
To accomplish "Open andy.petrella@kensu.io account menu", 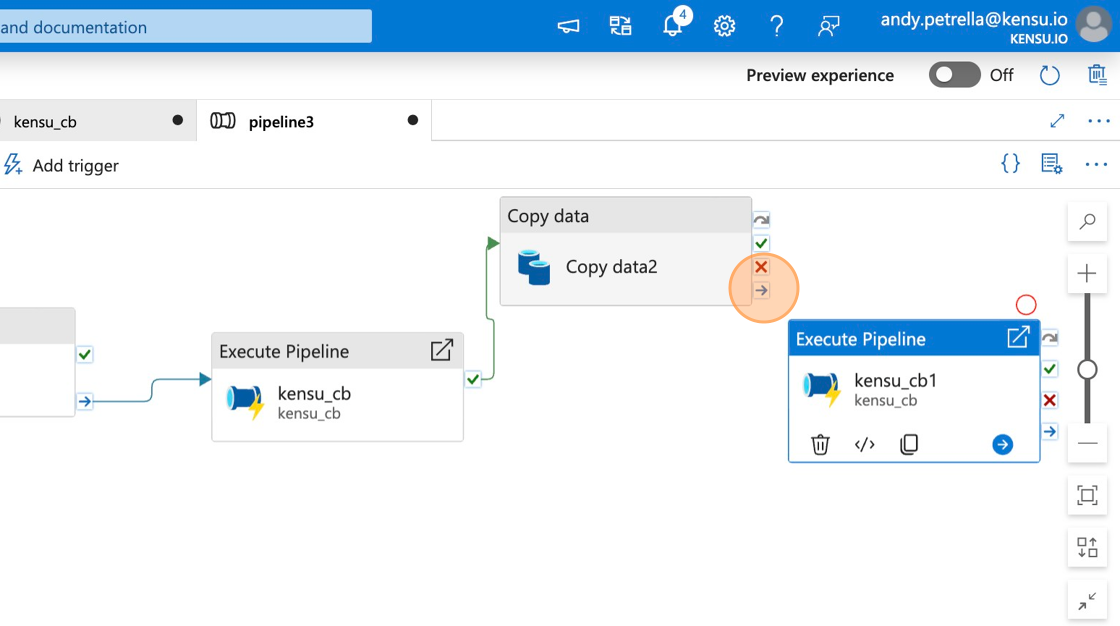I will 974,26.
